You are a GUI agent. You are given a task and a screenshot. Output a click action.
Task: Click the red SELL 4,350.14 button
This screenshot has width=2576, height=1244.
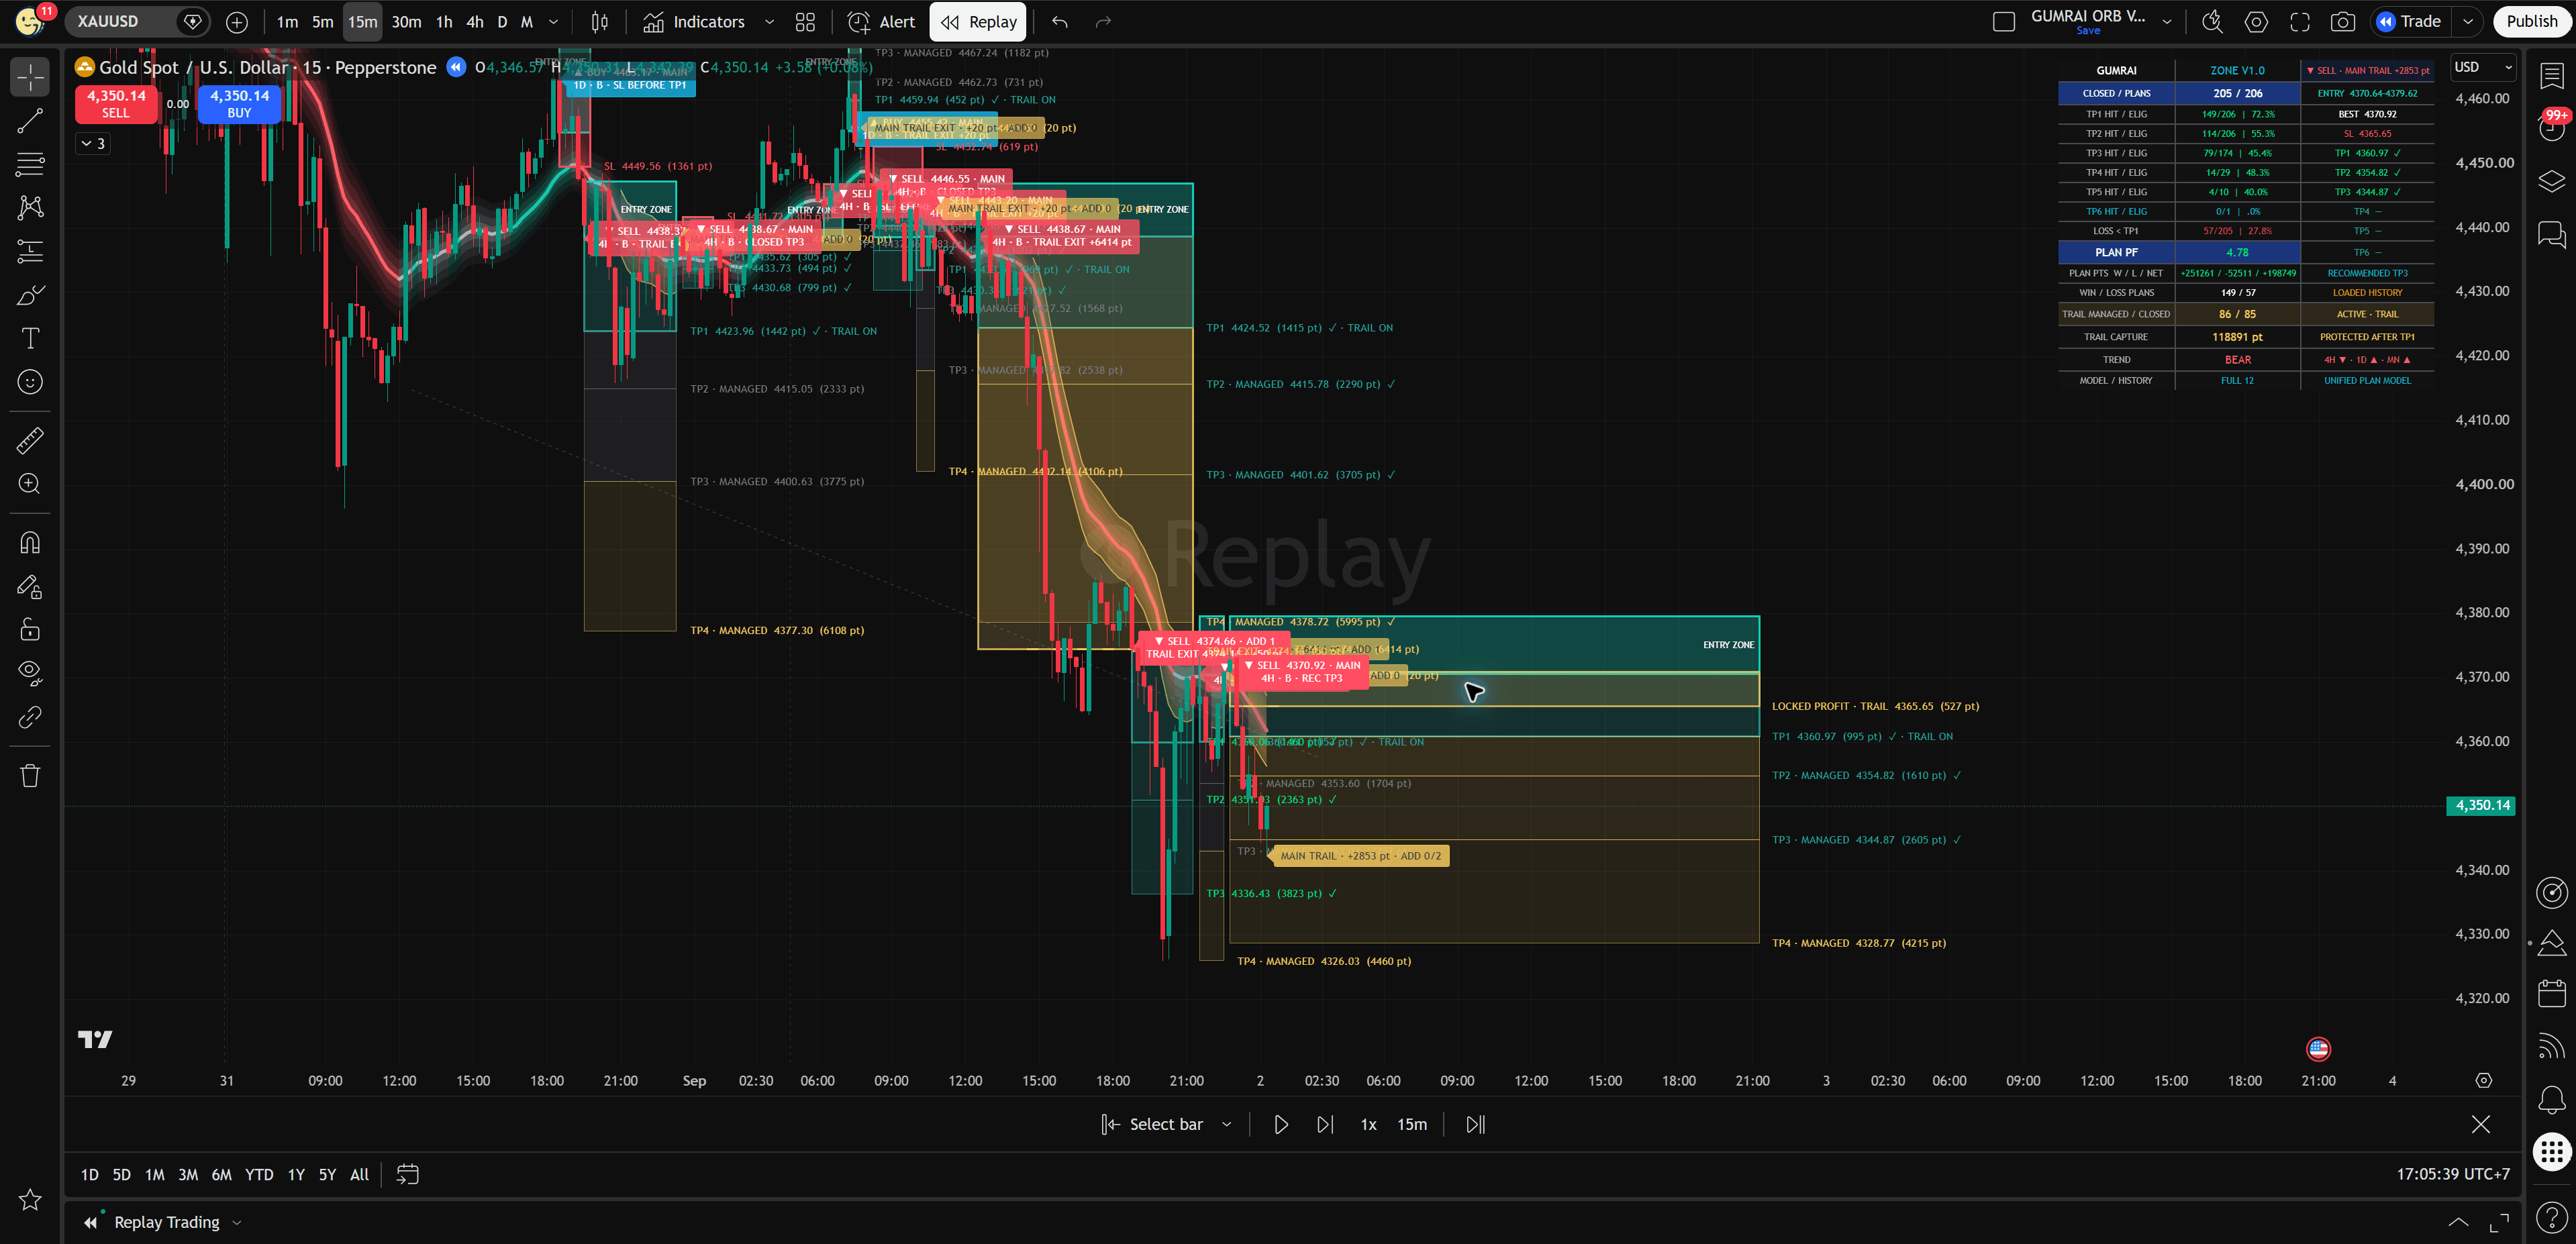[x=116, y=104]
